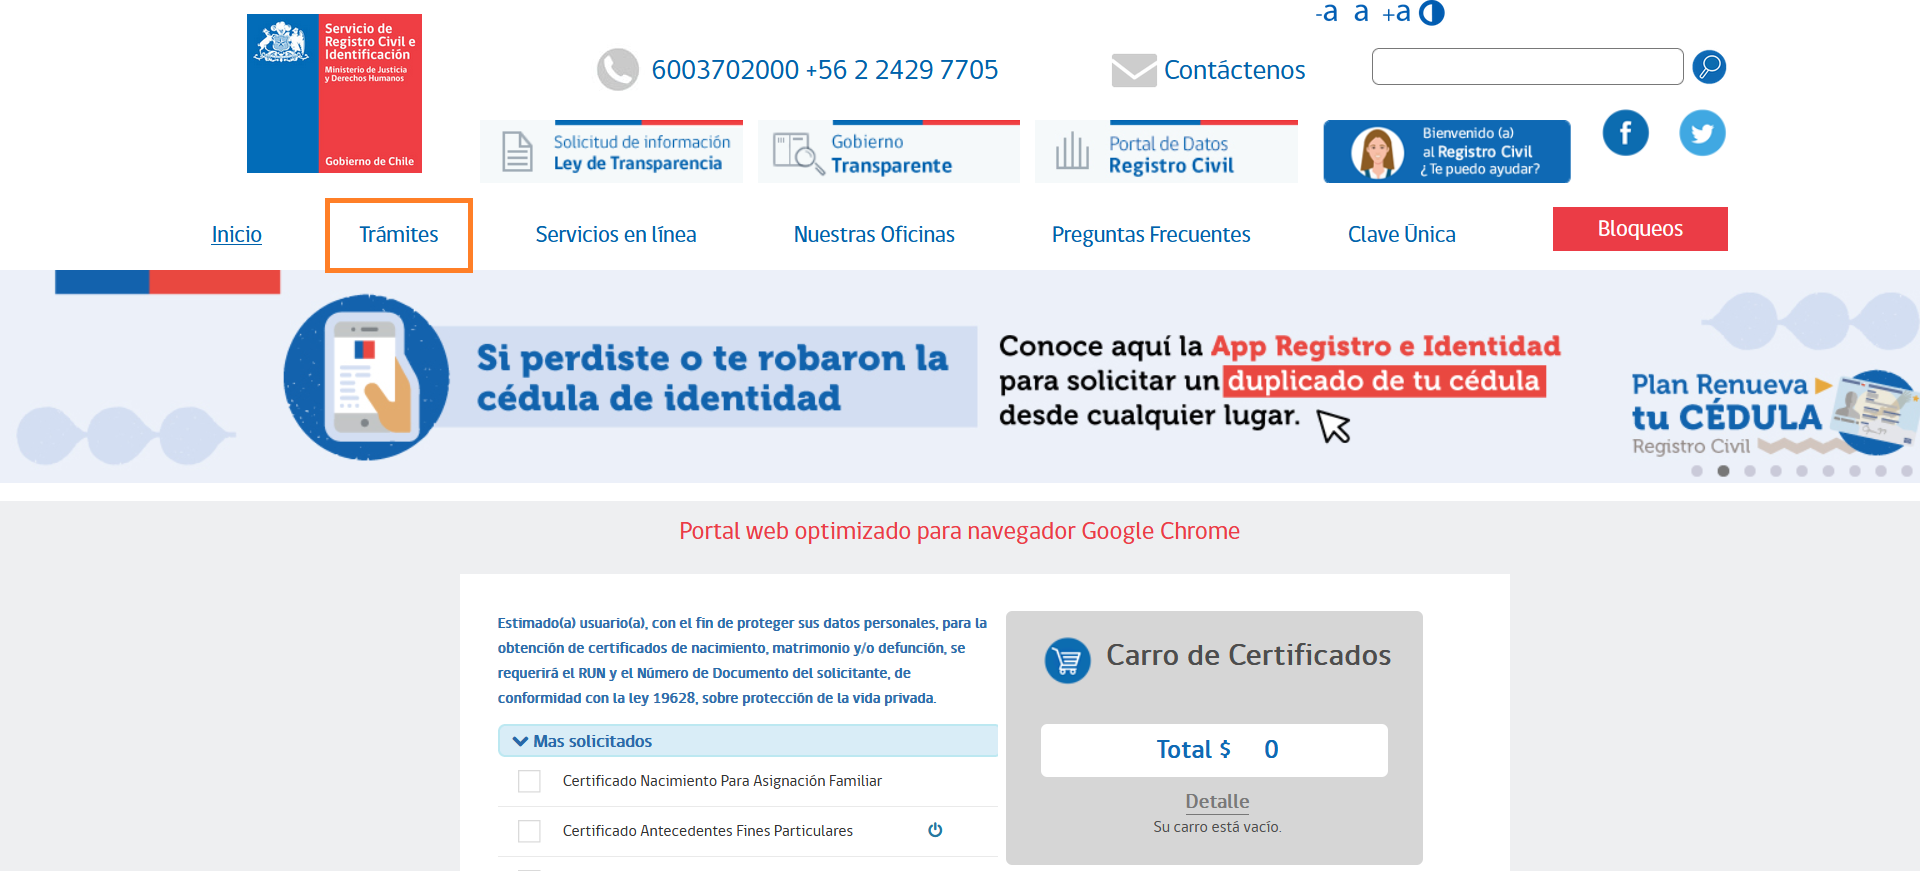Click the search magnifier icon
The image size is (1920, 871).
[1709, 67]
